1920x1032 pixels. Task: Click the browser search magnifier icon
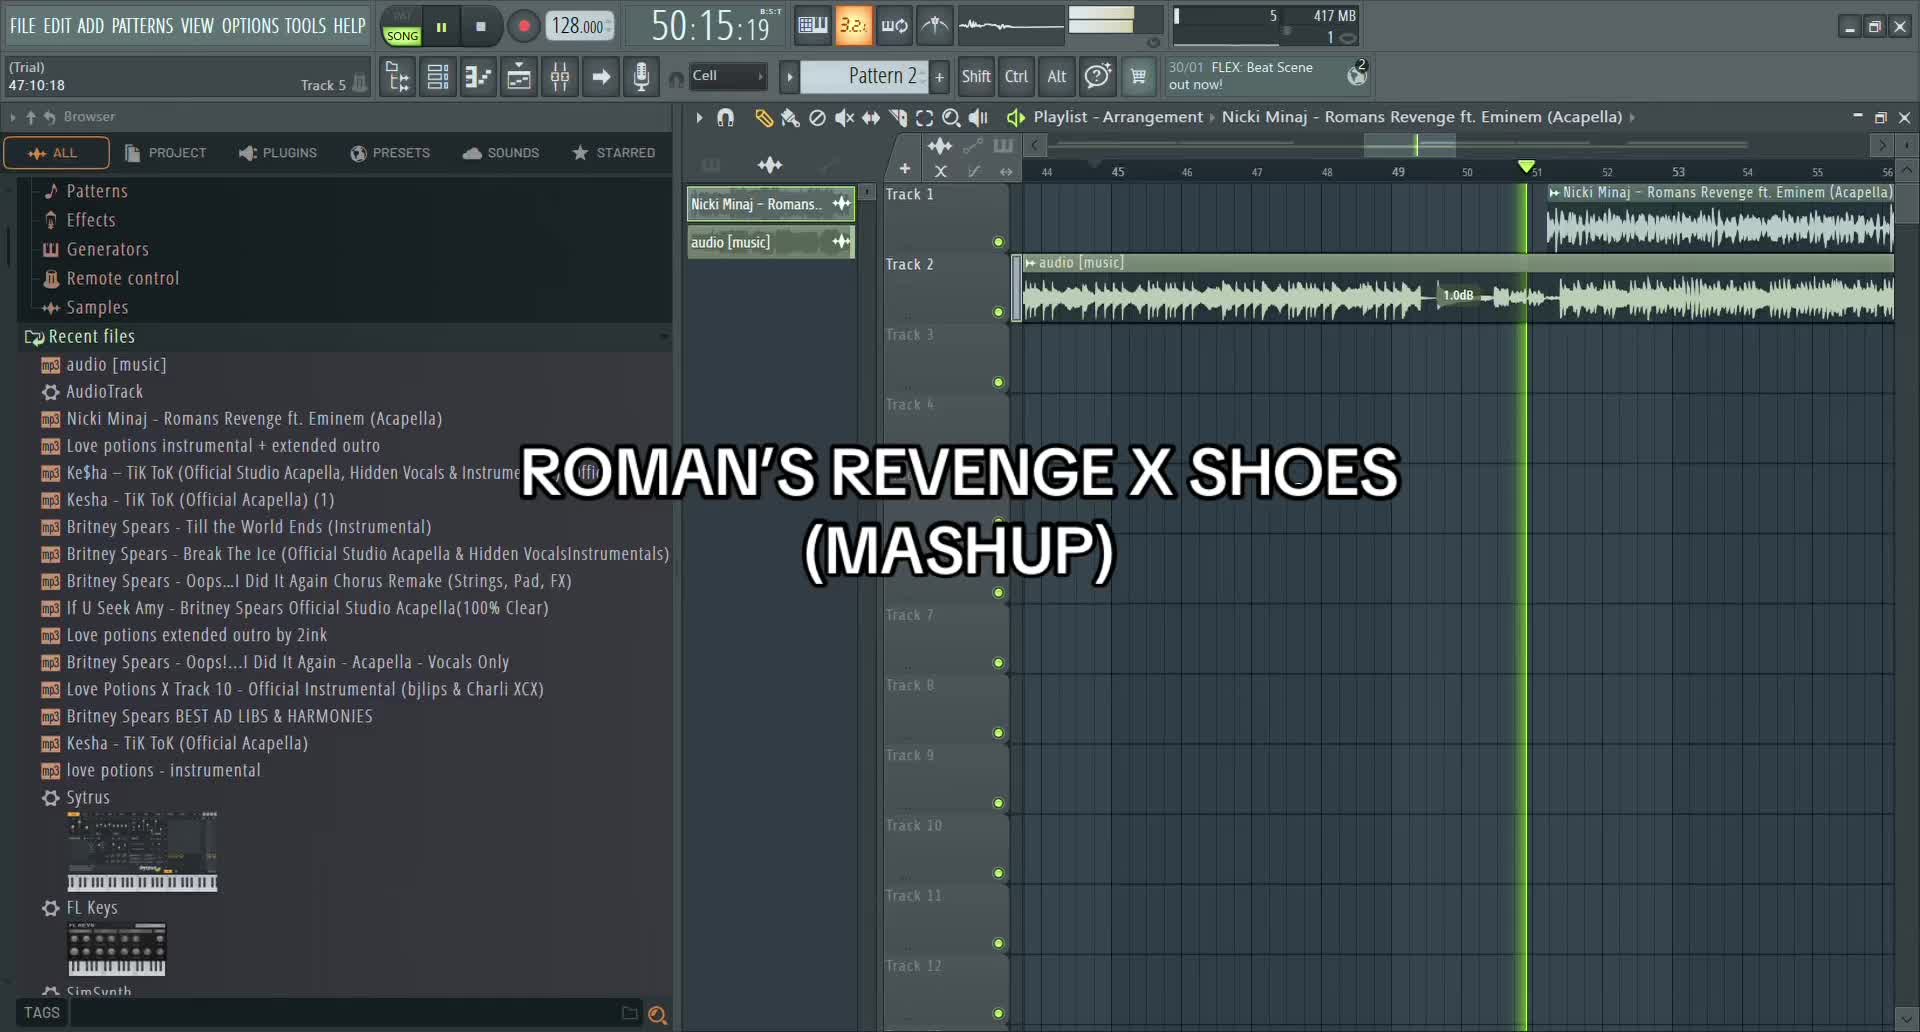click(x=657, y=1015)
